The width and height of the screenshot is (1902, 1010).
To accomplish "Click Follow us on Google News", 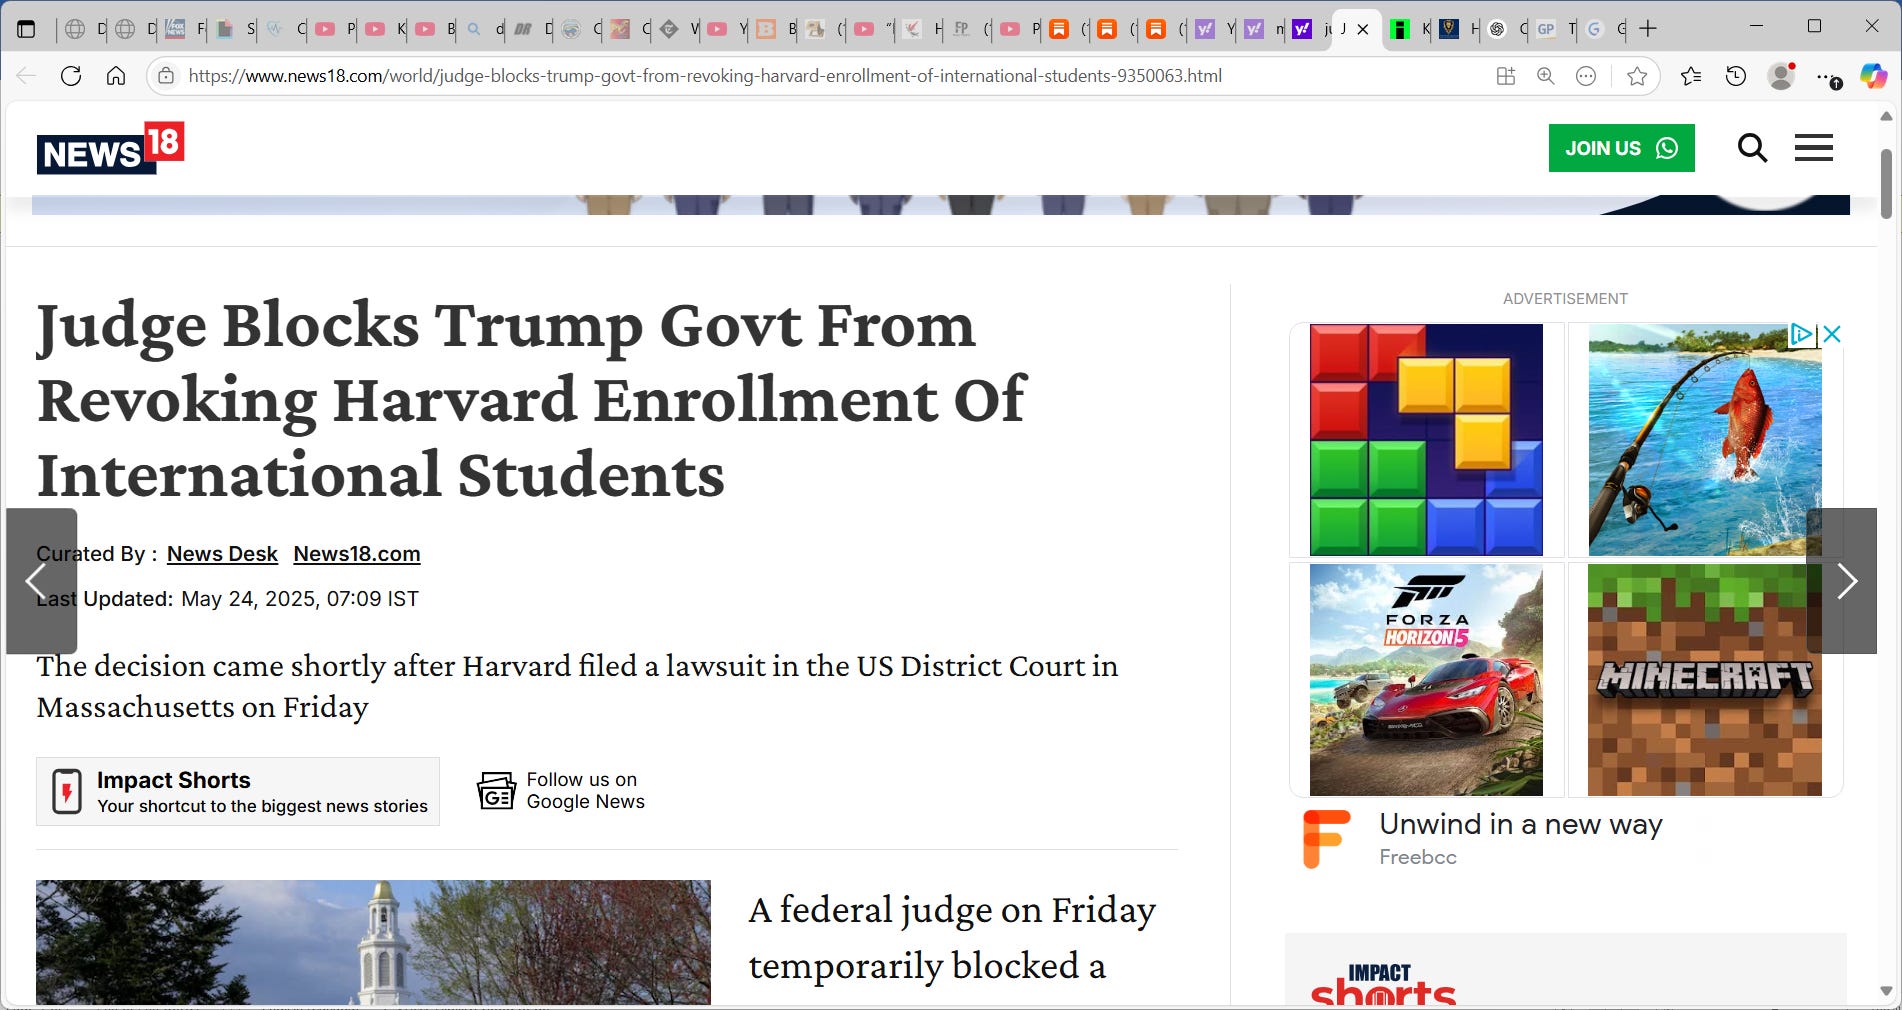I will click(561, 790).
